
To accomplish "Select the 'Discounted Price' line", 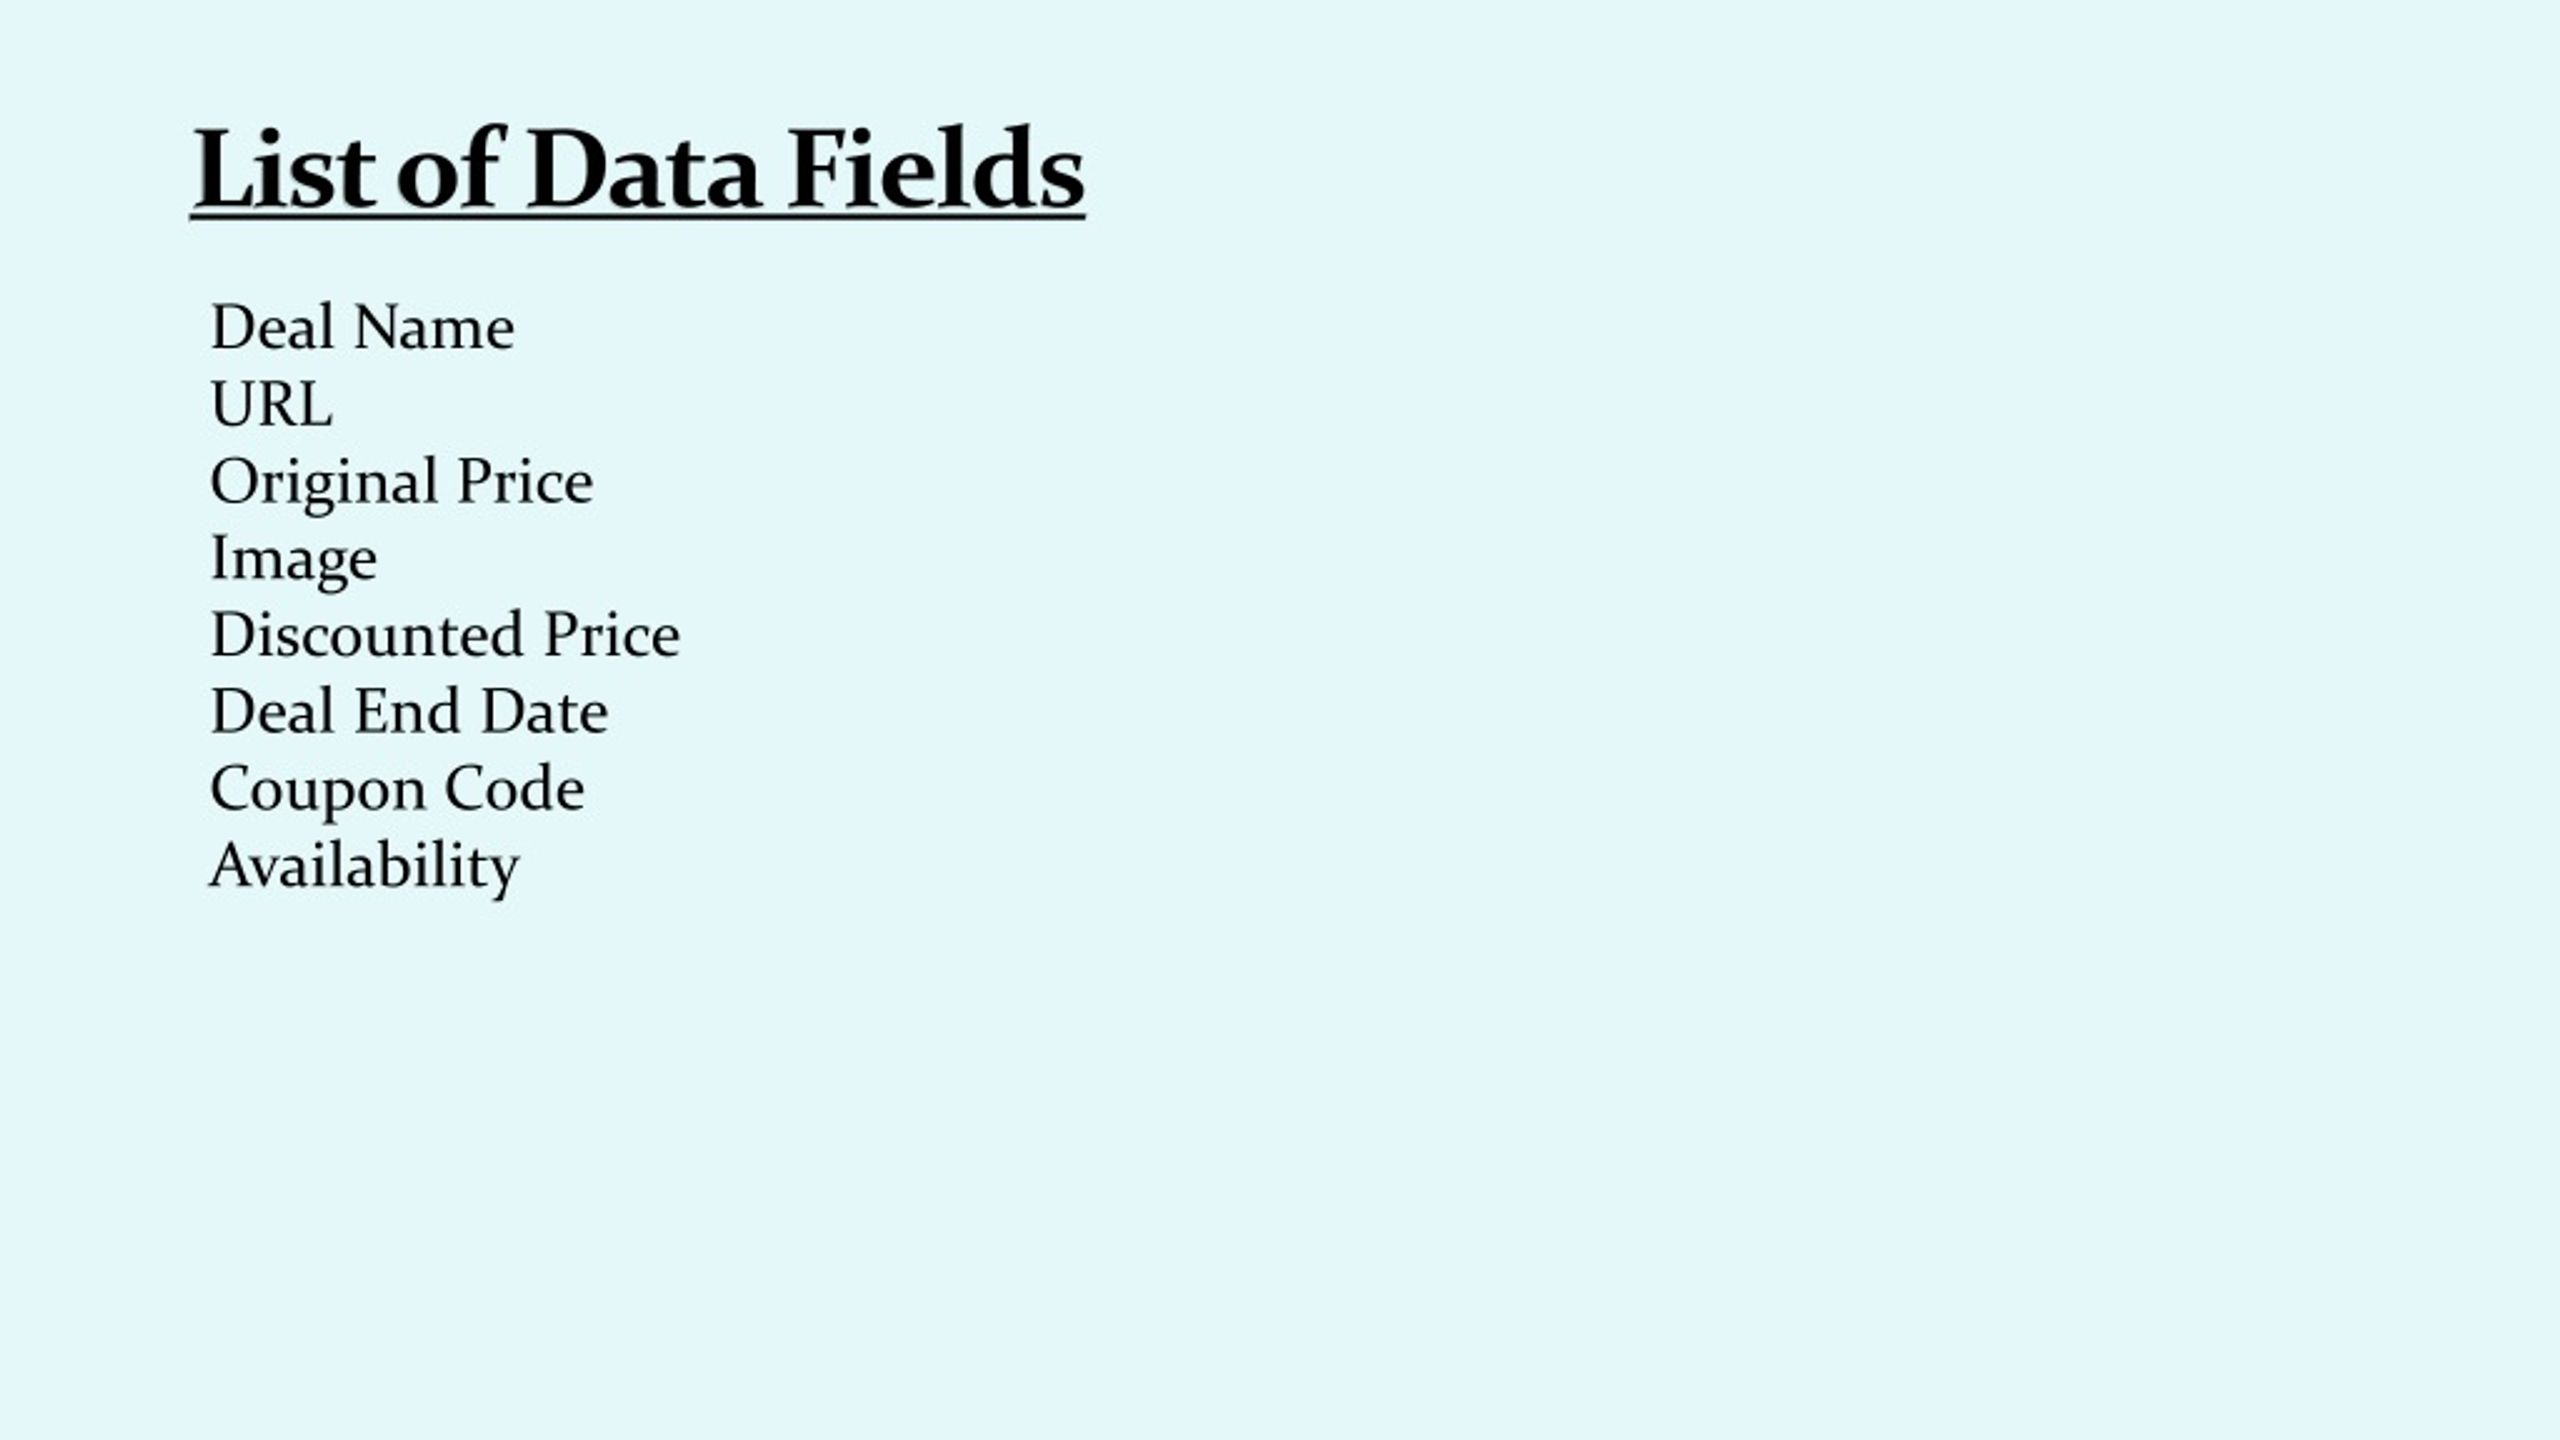I will 445,634.
